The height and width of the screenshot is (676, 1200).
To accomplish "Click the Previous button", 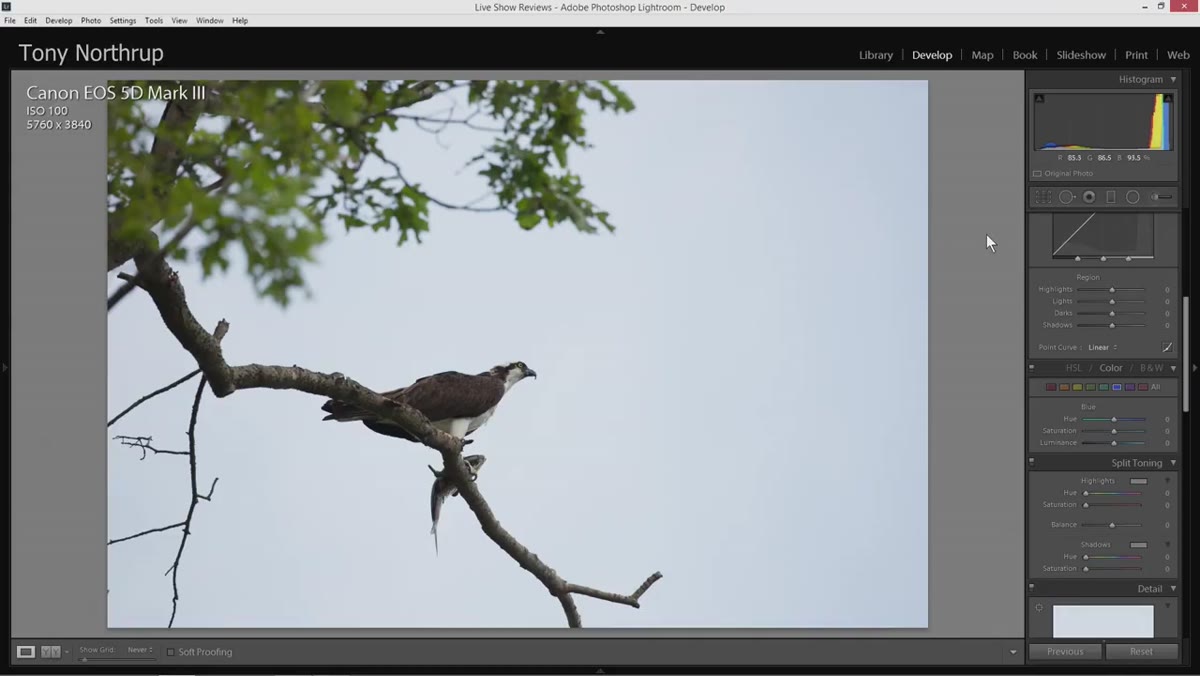I will click(x=1065, y=651).
